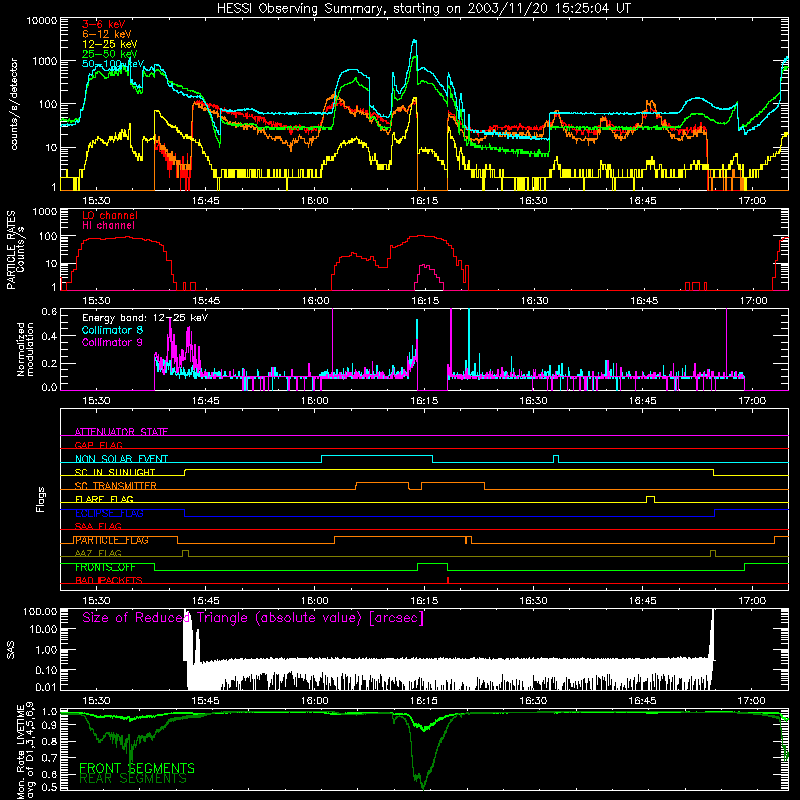Click the Collimator 9 legend label
The width and height of the screenshot is (800, 800).
tap(112, 342)
